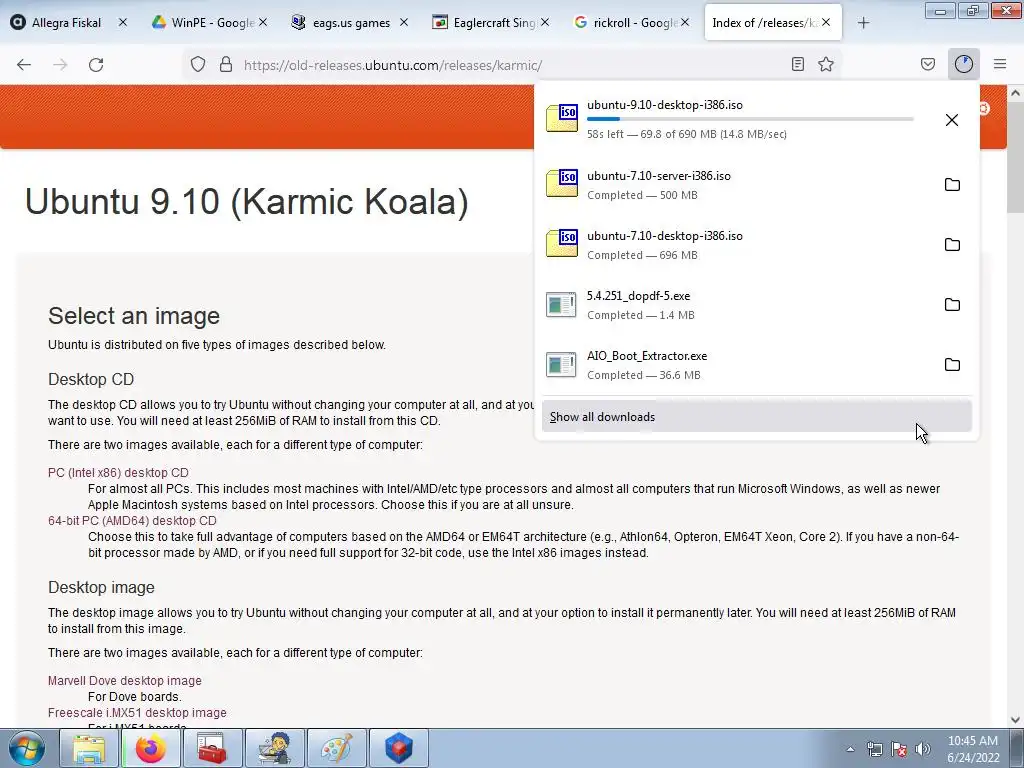
Task: Click ubuntu-7.10-server-i386.iso file icon
Action: (562, 183)
